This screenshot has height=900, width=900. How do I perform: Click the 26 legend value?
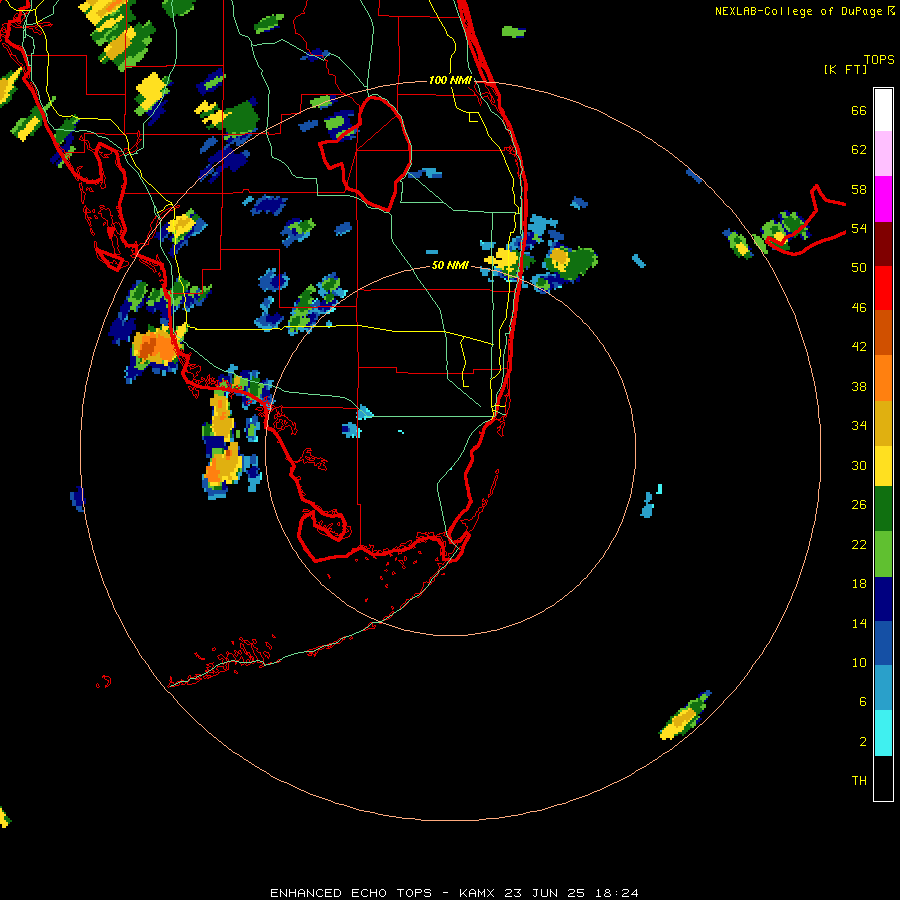click(x=859, y=505)
